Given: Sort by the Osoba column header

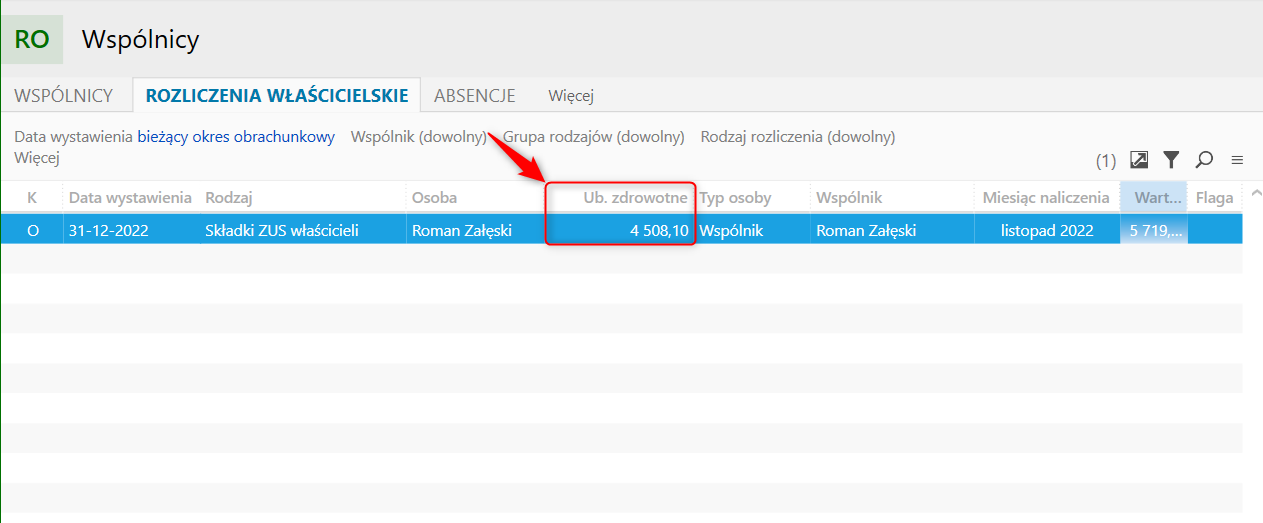Looking at the screenshot, I should [475, 198].
